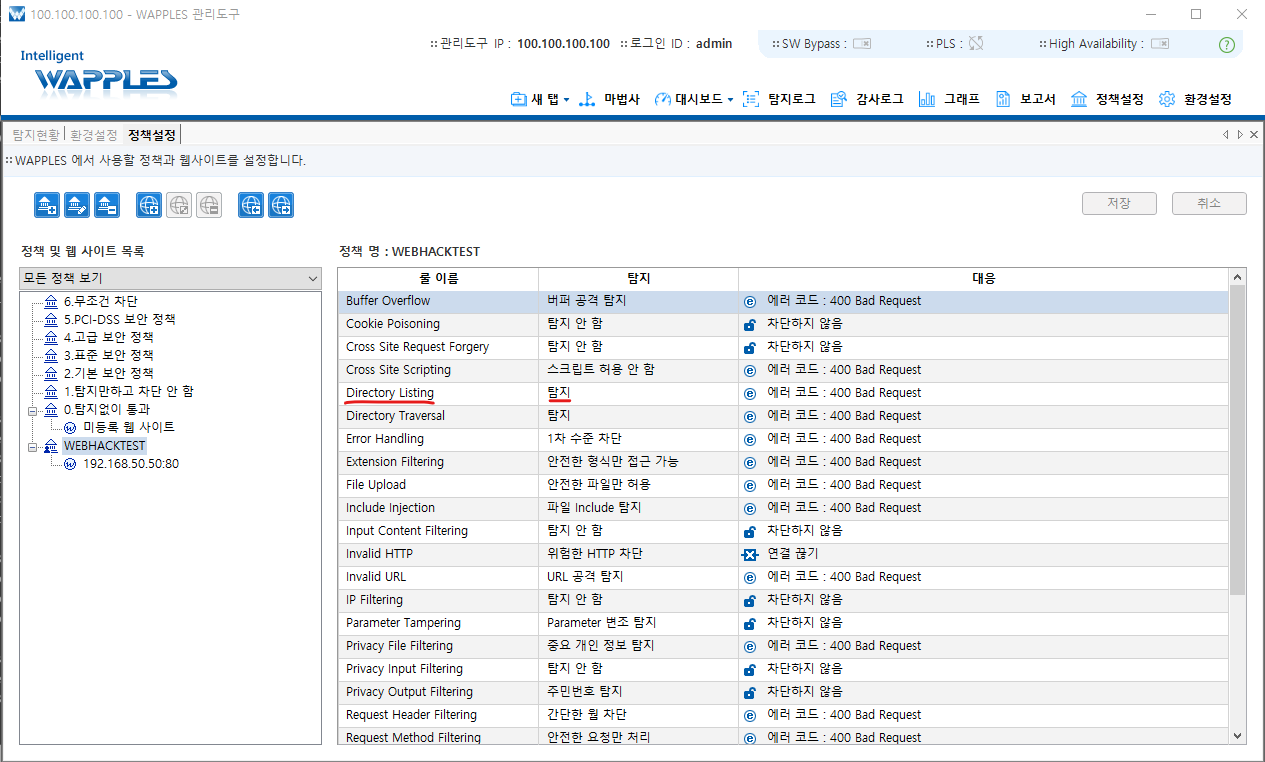
Task: Click the unlock icon in Cookie Poisoning row
Action: (750, 324)
